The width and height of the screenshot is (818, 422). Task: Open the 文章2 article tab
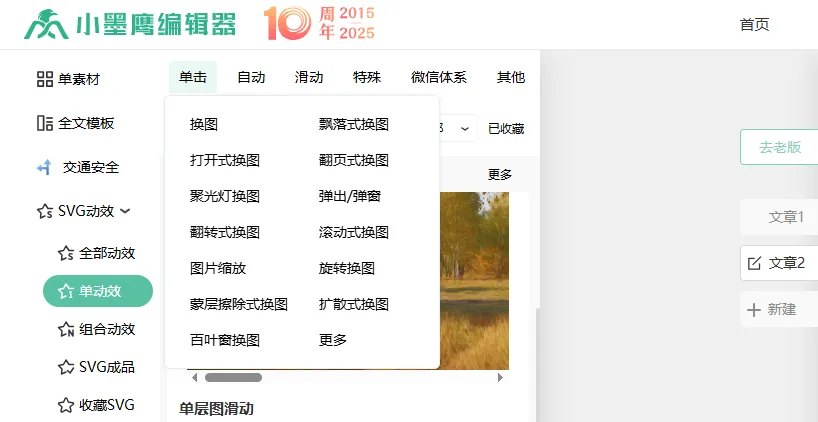click(779, 263)
